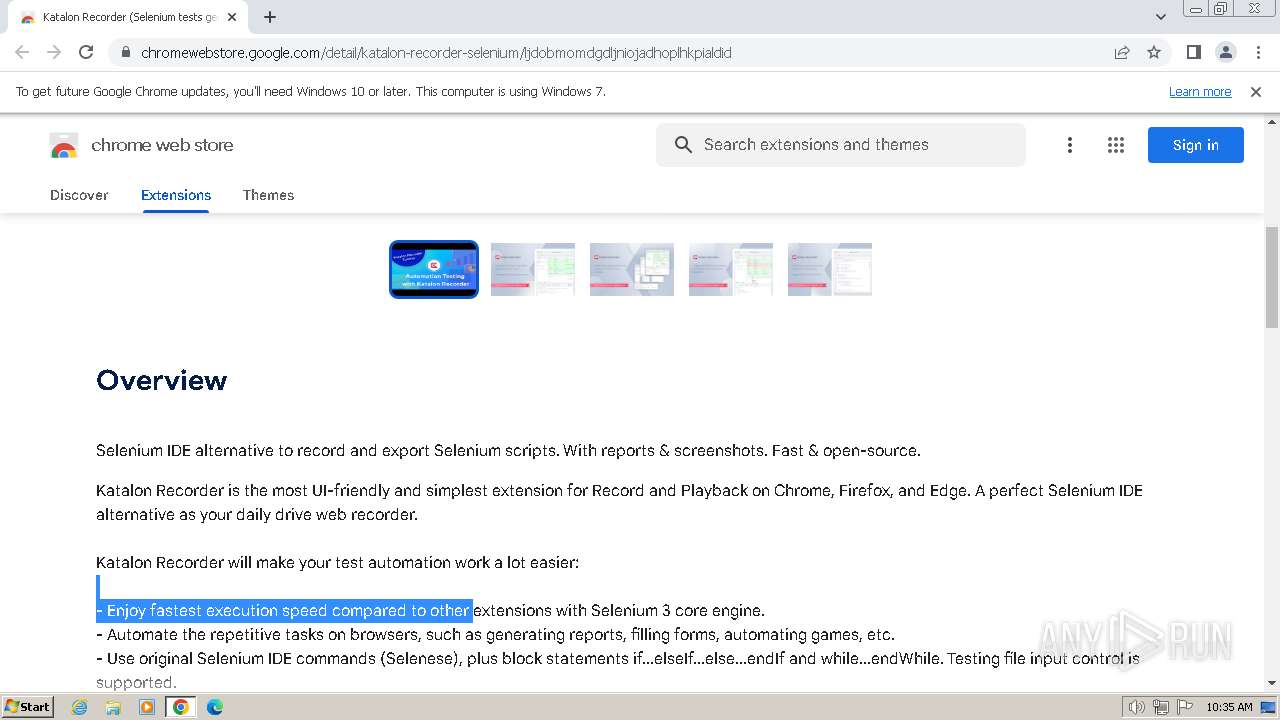Click the 'Automate the repetitive tasks' line
The height and width of the screenshot is (720, 1280).
[x=495, y=634]
